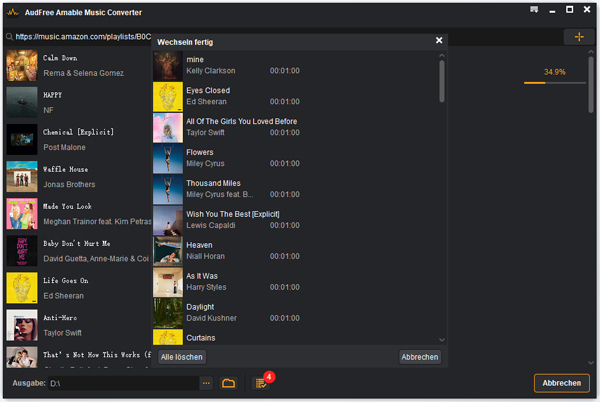Click Alle löschen button
The width and height of the screenshot is (600, 402).
point(182,357)
